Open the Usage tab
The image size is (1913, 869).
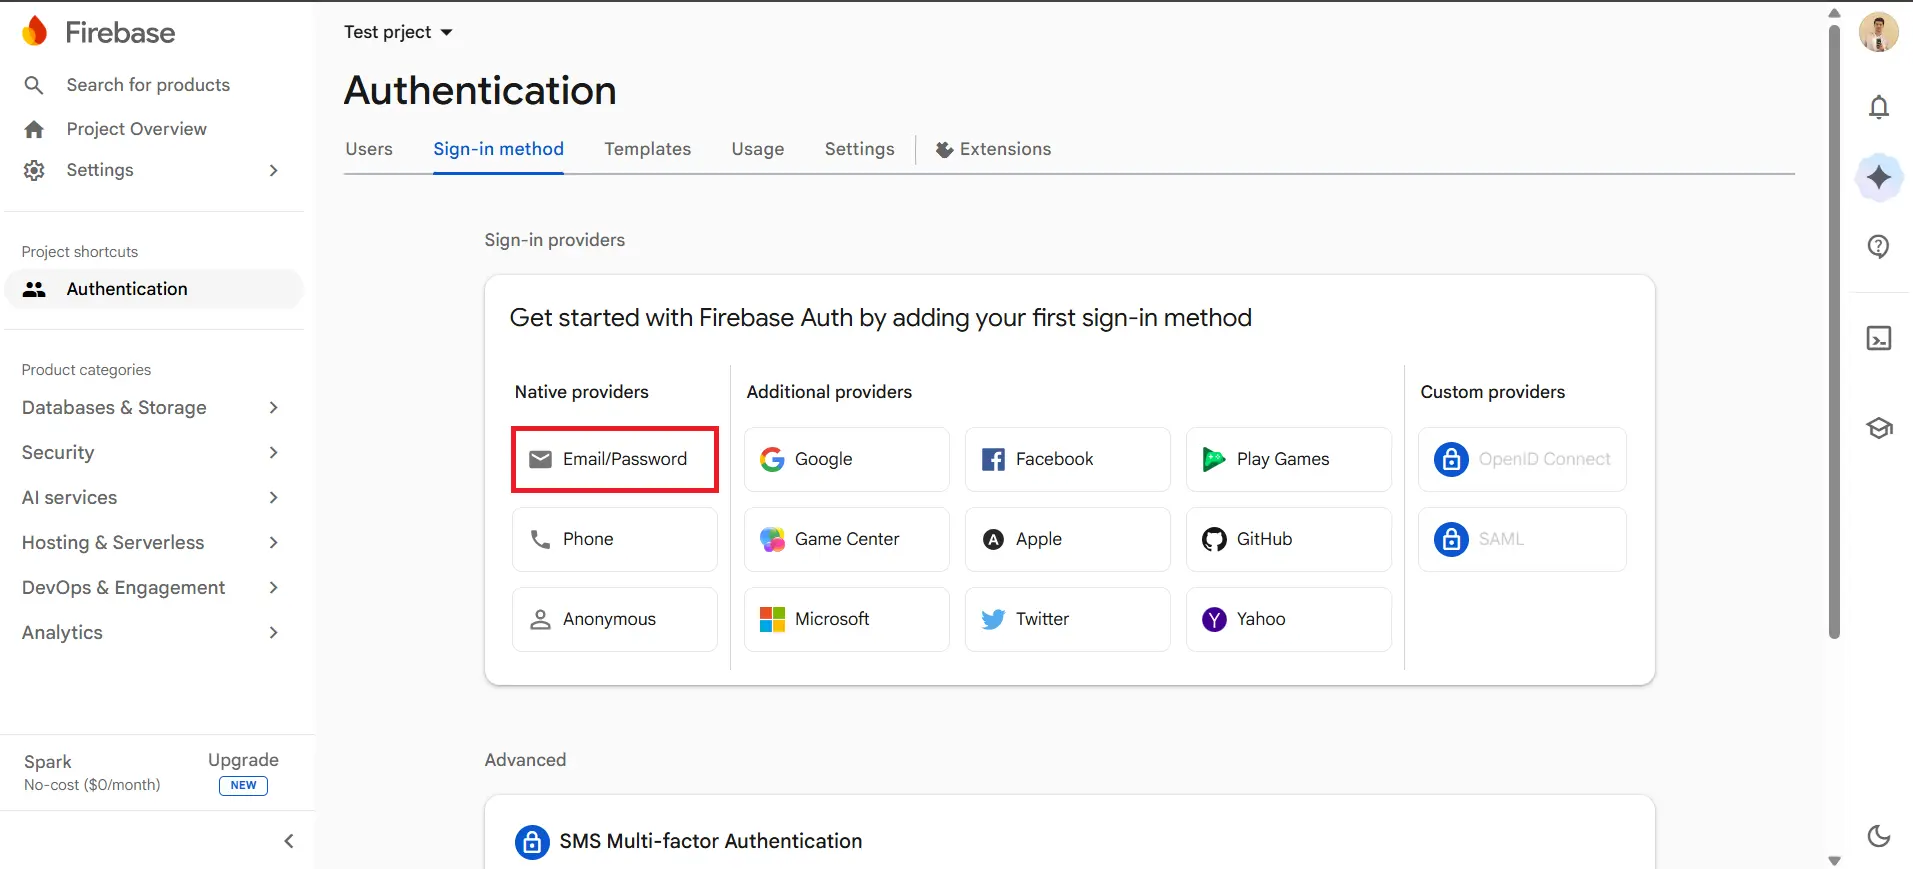757,149
